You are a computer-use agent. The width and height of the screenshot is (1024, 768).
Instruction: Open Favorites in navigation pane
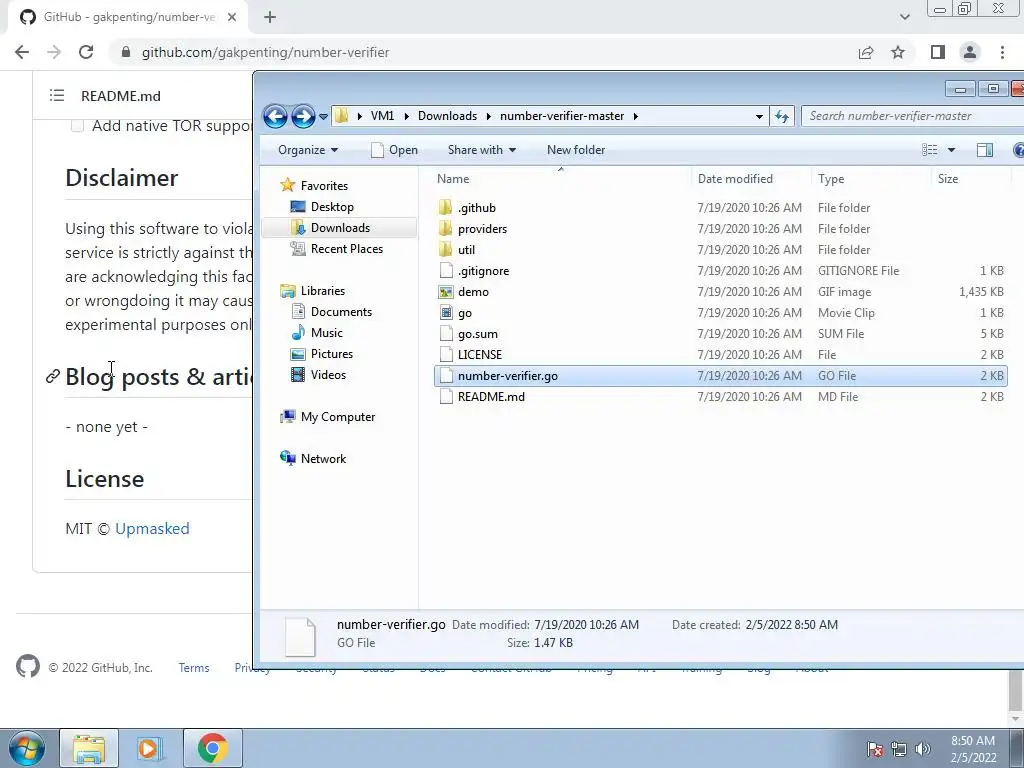tap(324, 185)
